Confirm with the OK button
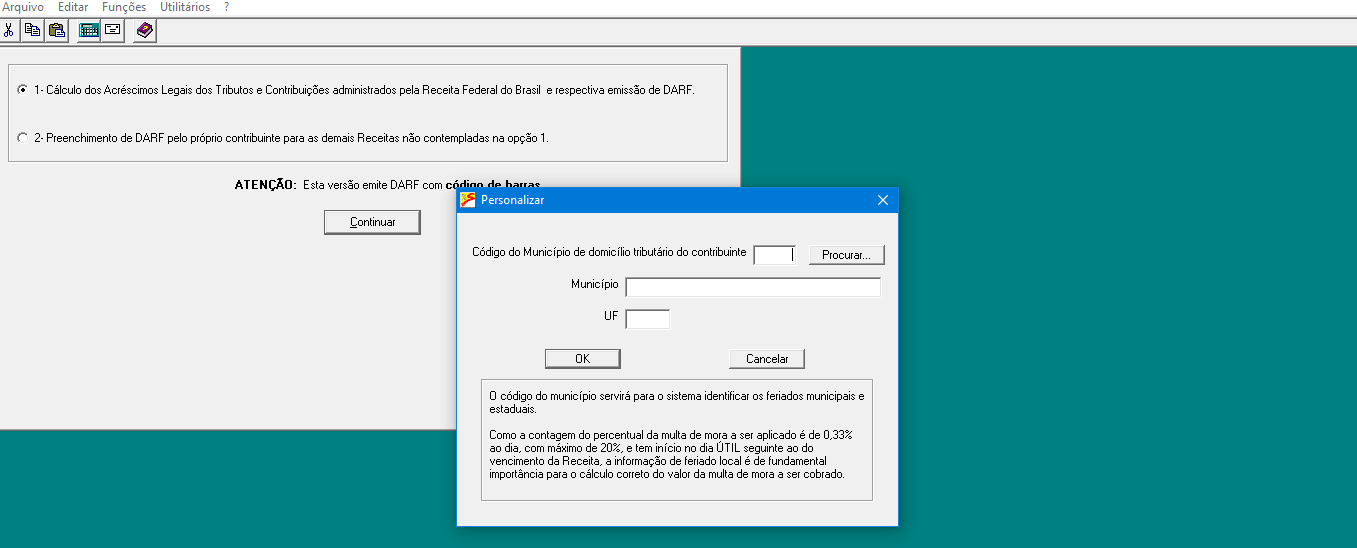1357x548 pixels. (x=582, y=359)
